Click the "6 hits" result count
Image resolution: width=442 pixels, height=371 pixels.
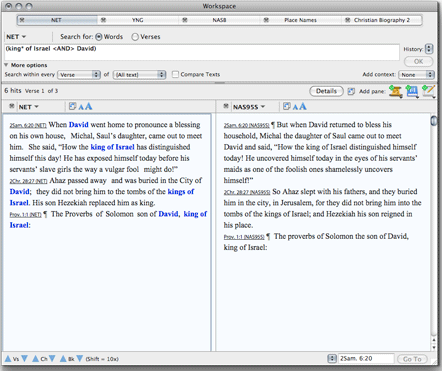pyautogui.click(x=13, y=91)
